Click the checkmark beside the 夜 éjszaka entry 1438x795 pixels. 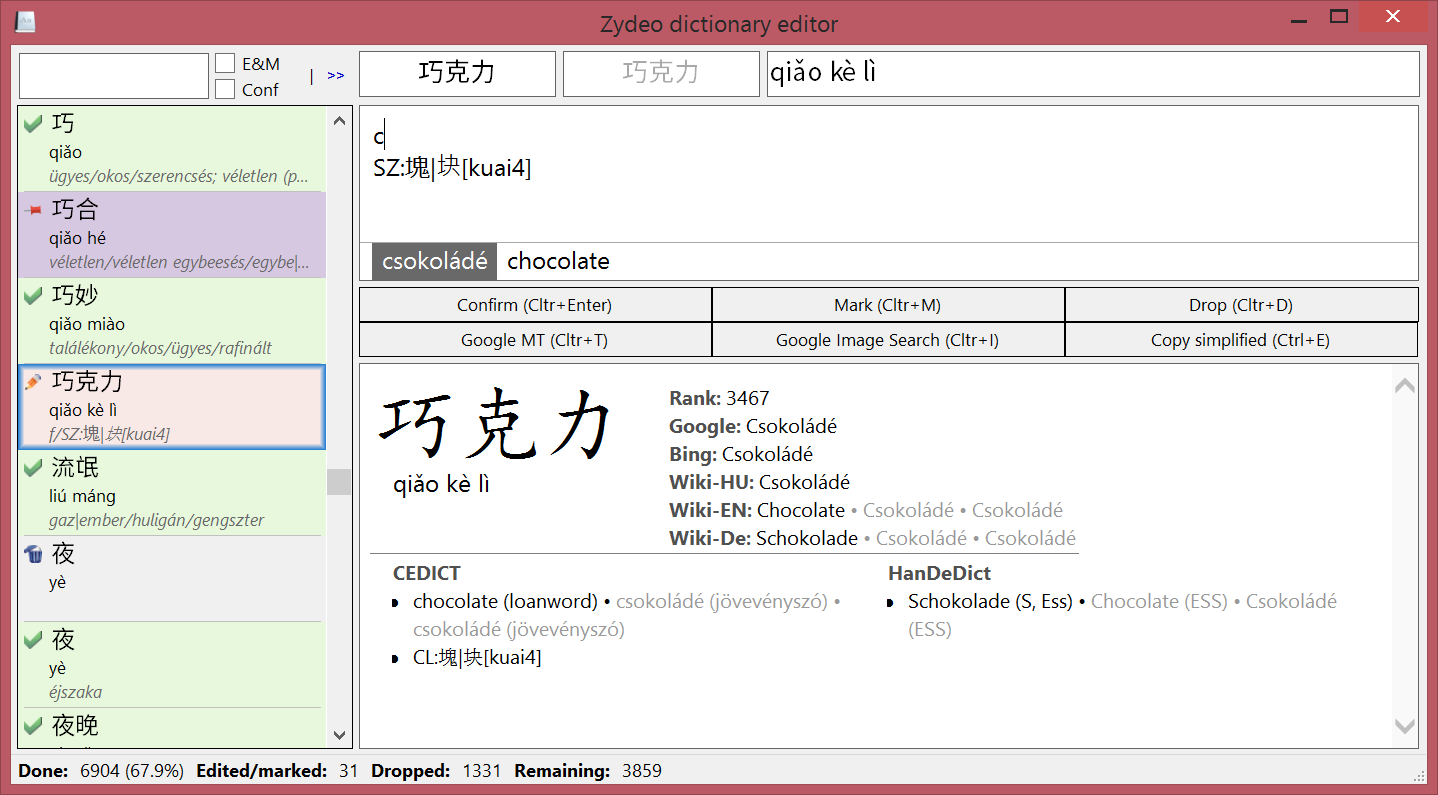[32, 639]
